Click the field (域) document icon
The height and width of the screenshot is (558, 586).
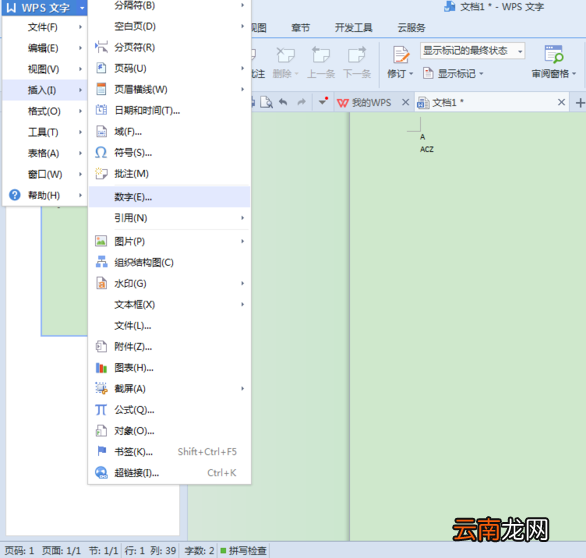(x=101, y=131)
